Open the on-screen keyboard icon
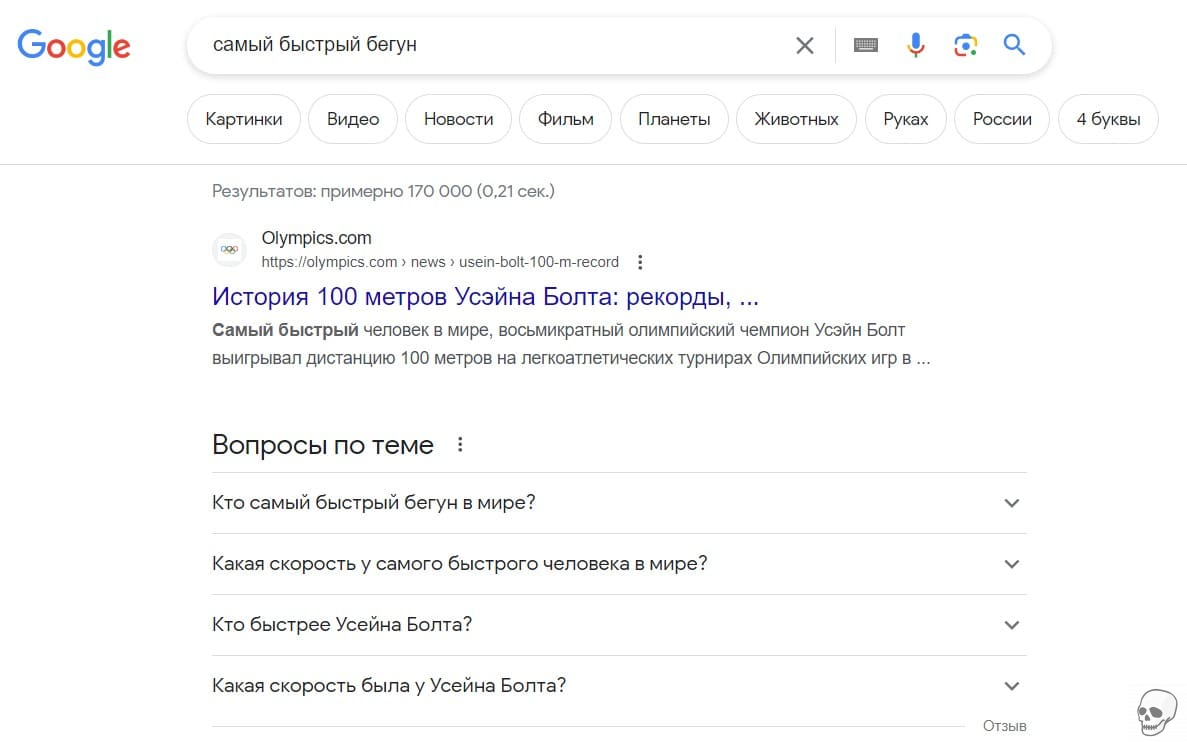 (866, 45)
